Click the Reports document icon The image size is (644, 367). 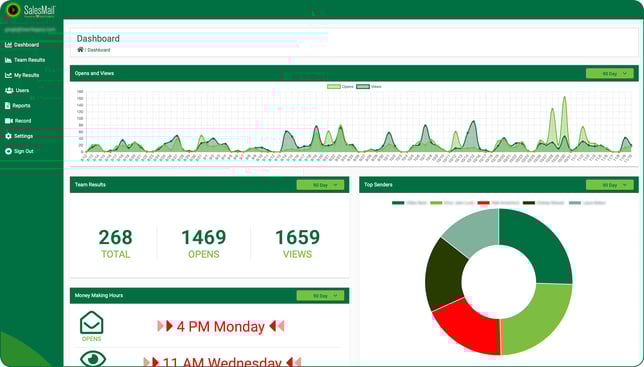click(x=8, y=106)
